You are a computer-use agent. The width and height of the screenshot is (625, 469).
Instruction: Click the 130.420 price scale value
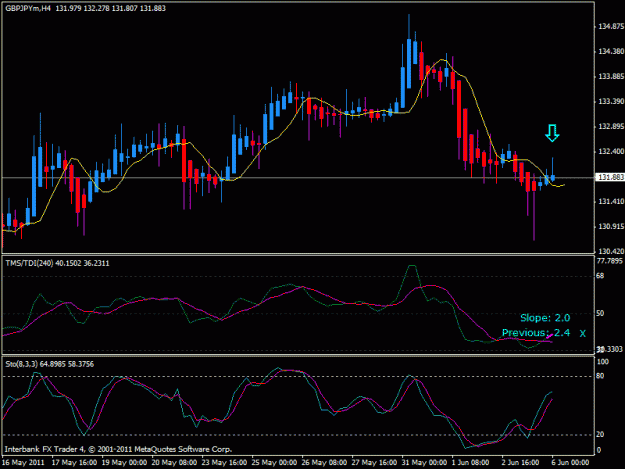611,251
